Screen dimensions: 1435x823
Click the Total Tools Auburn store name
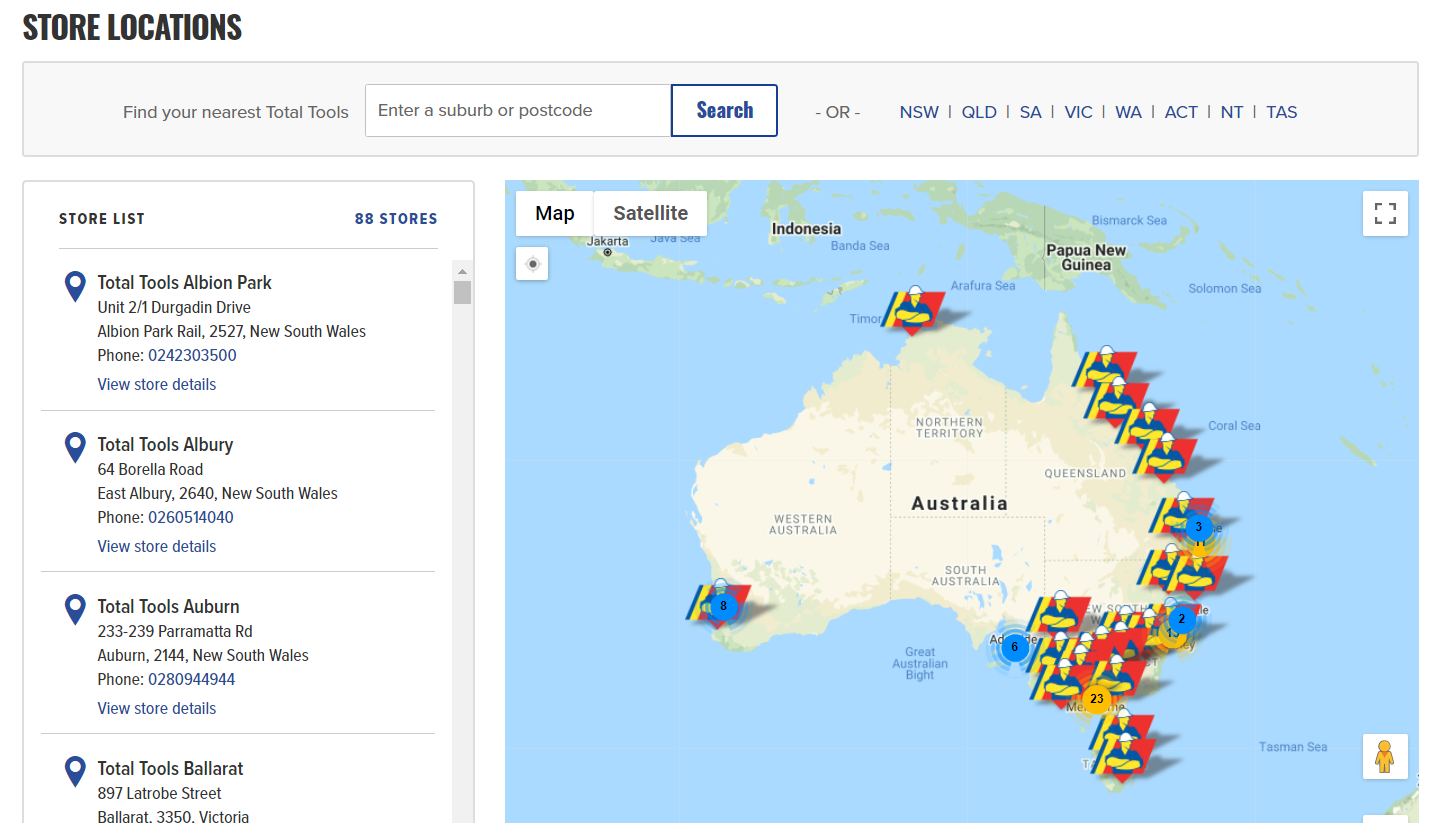tap(168, 607)
